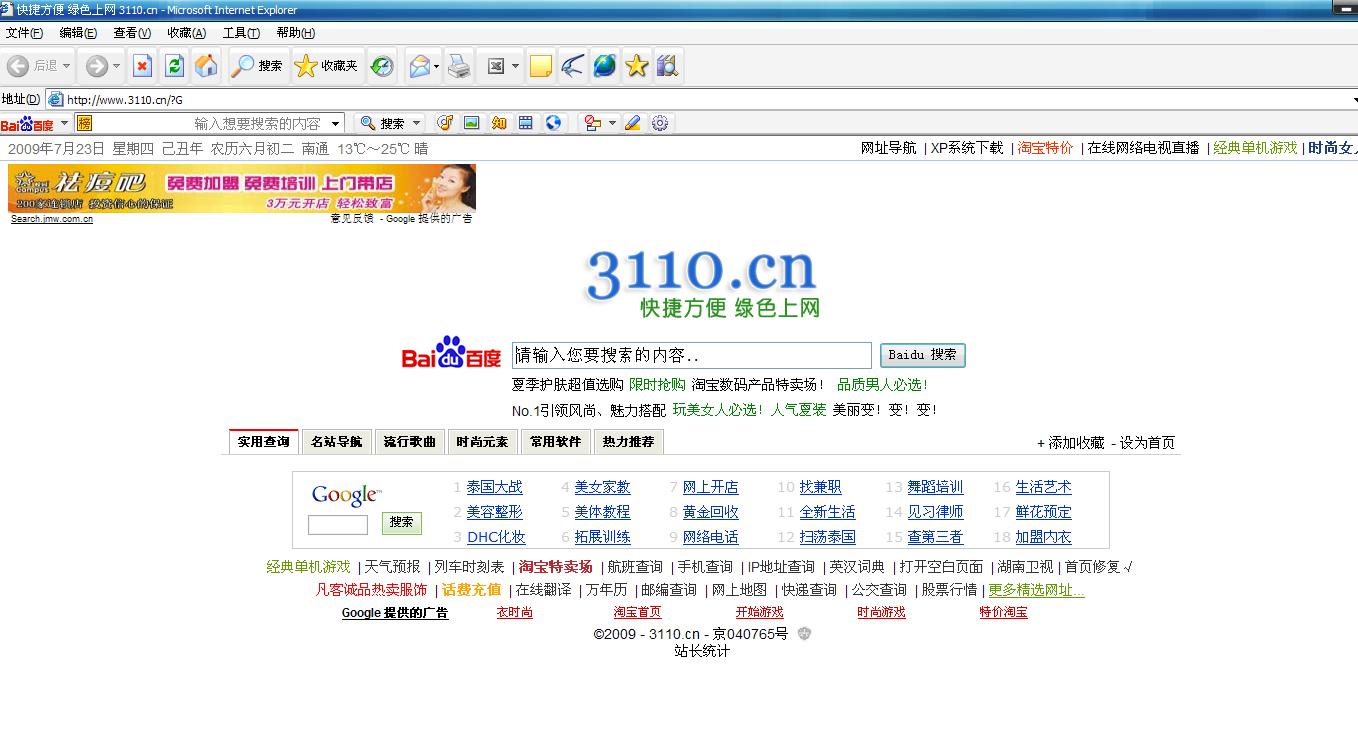The width and height of the screenshot is (1358, 730).
Task: Switch to the 流行歌曲 tab
Action: pos(410,442)
